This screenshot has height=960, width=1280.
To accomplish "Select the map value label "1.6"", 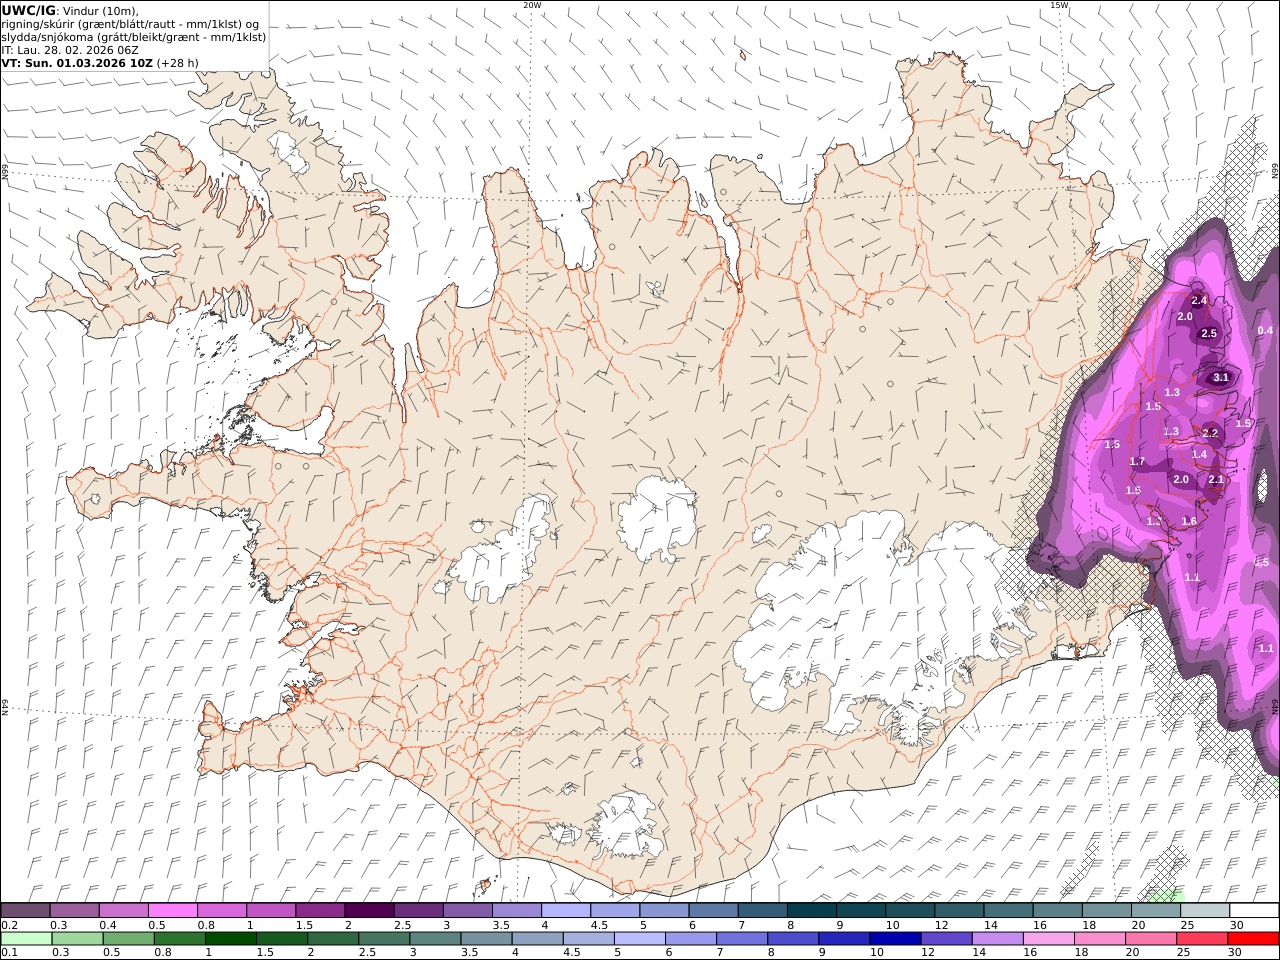I will pos(1190,522).
